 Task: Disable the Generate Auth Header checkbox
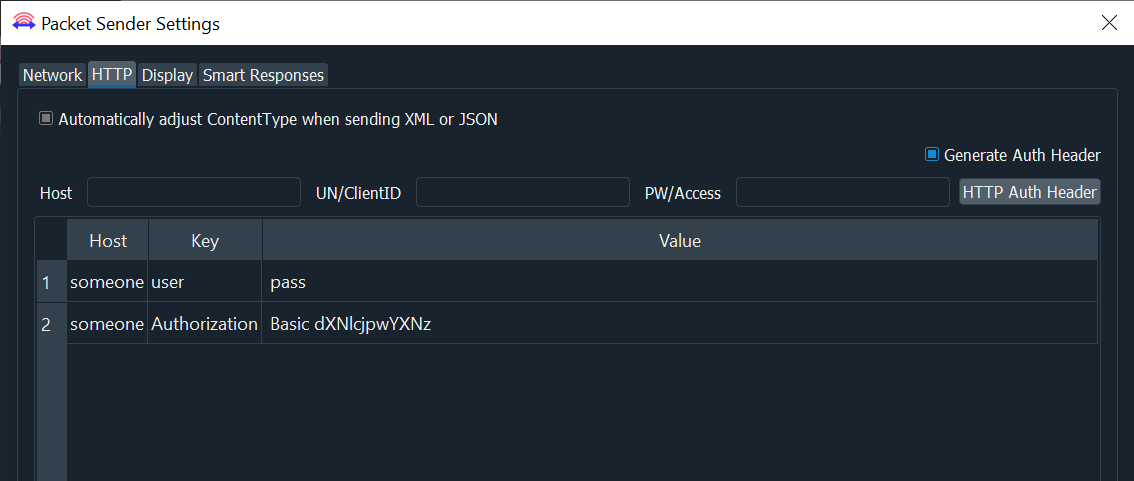click(932, 155)
